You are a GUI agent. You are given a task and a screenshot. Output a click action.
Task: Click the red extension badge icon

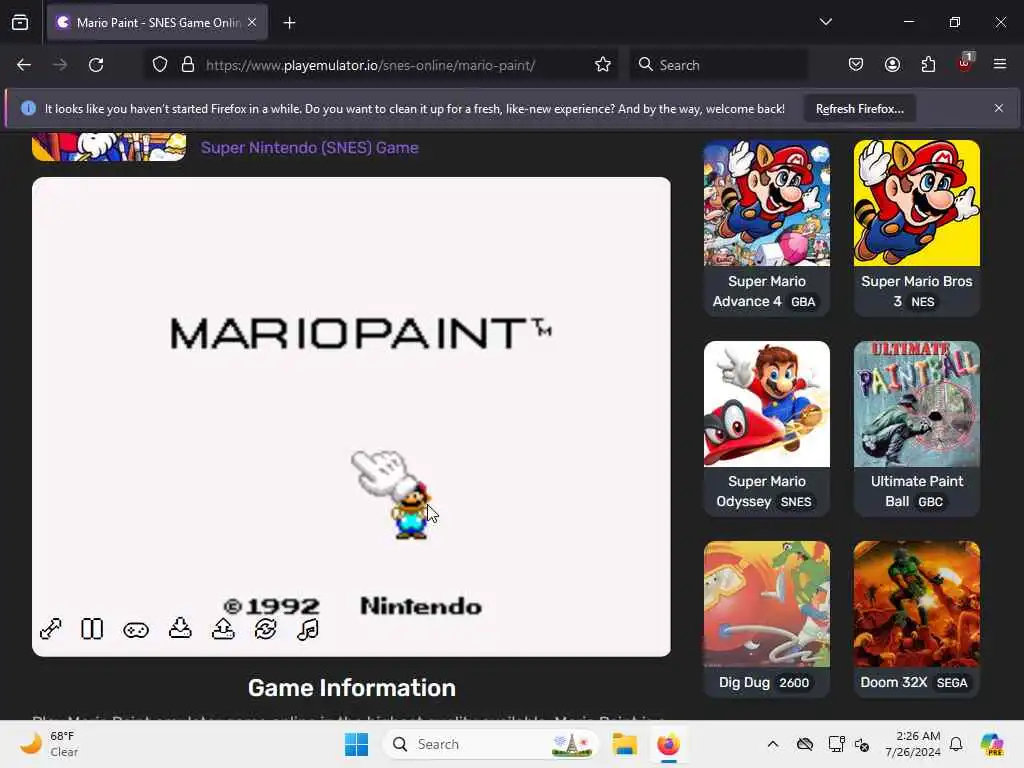965,63
